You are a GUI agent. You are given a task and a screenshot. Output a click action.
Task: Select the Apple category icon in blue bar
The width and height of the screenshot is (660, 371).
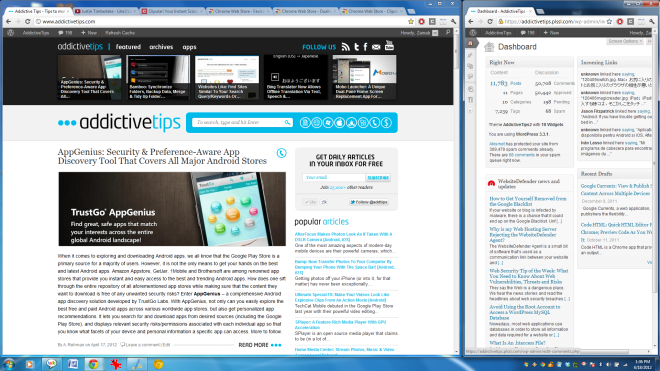point(340,123)
